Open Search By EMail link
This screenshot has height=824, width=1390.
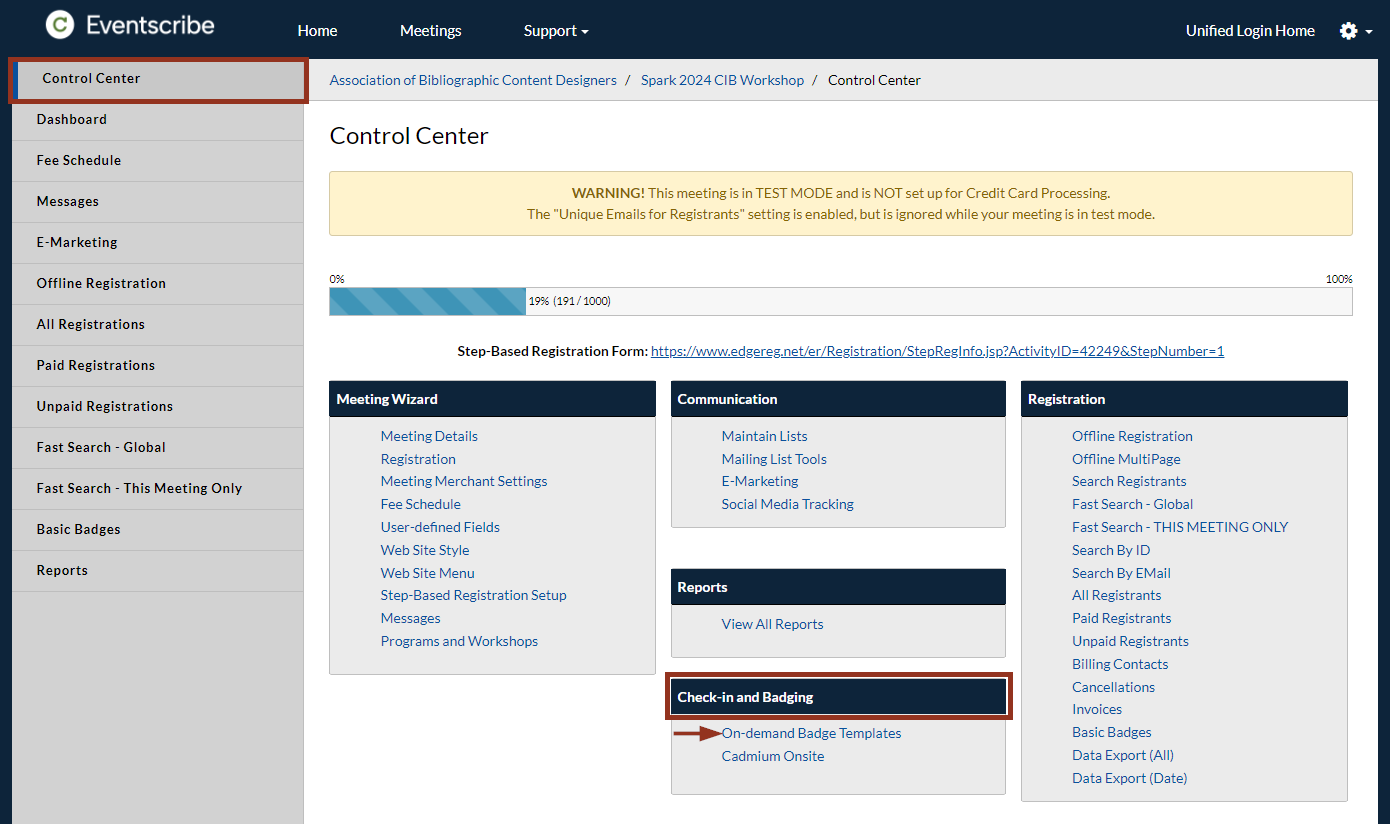(x=1121, y=573)
